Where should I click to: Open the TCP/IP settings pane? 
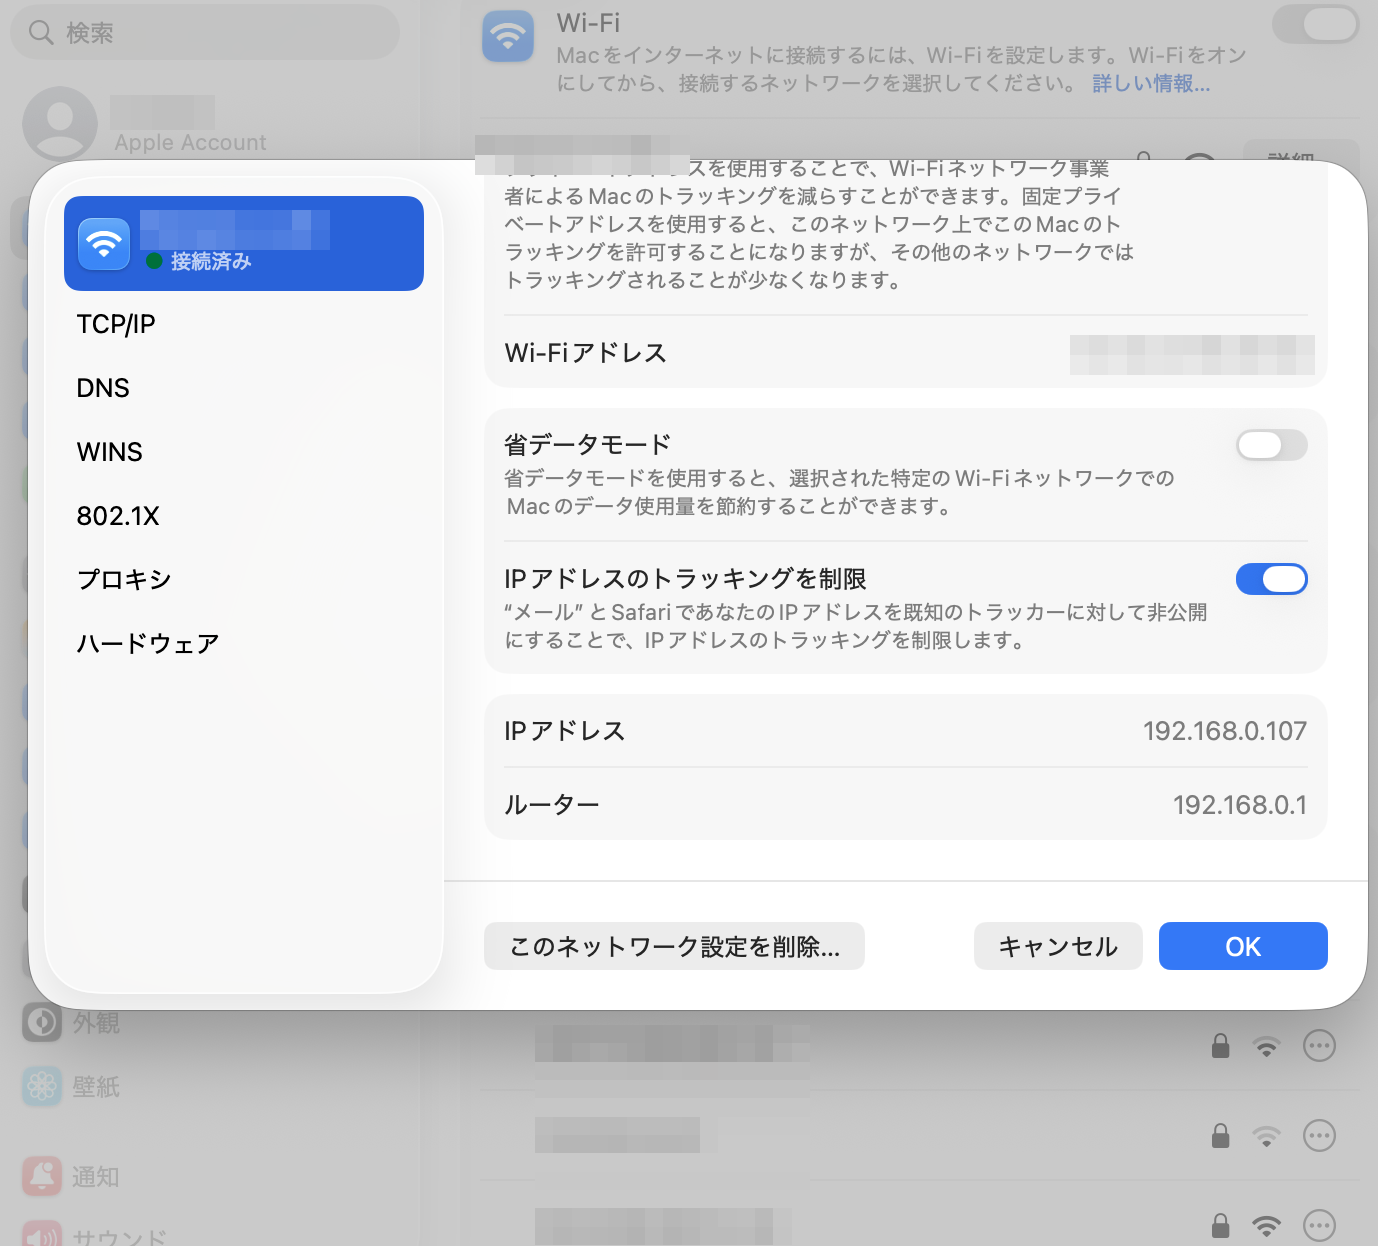click(116, 324)
